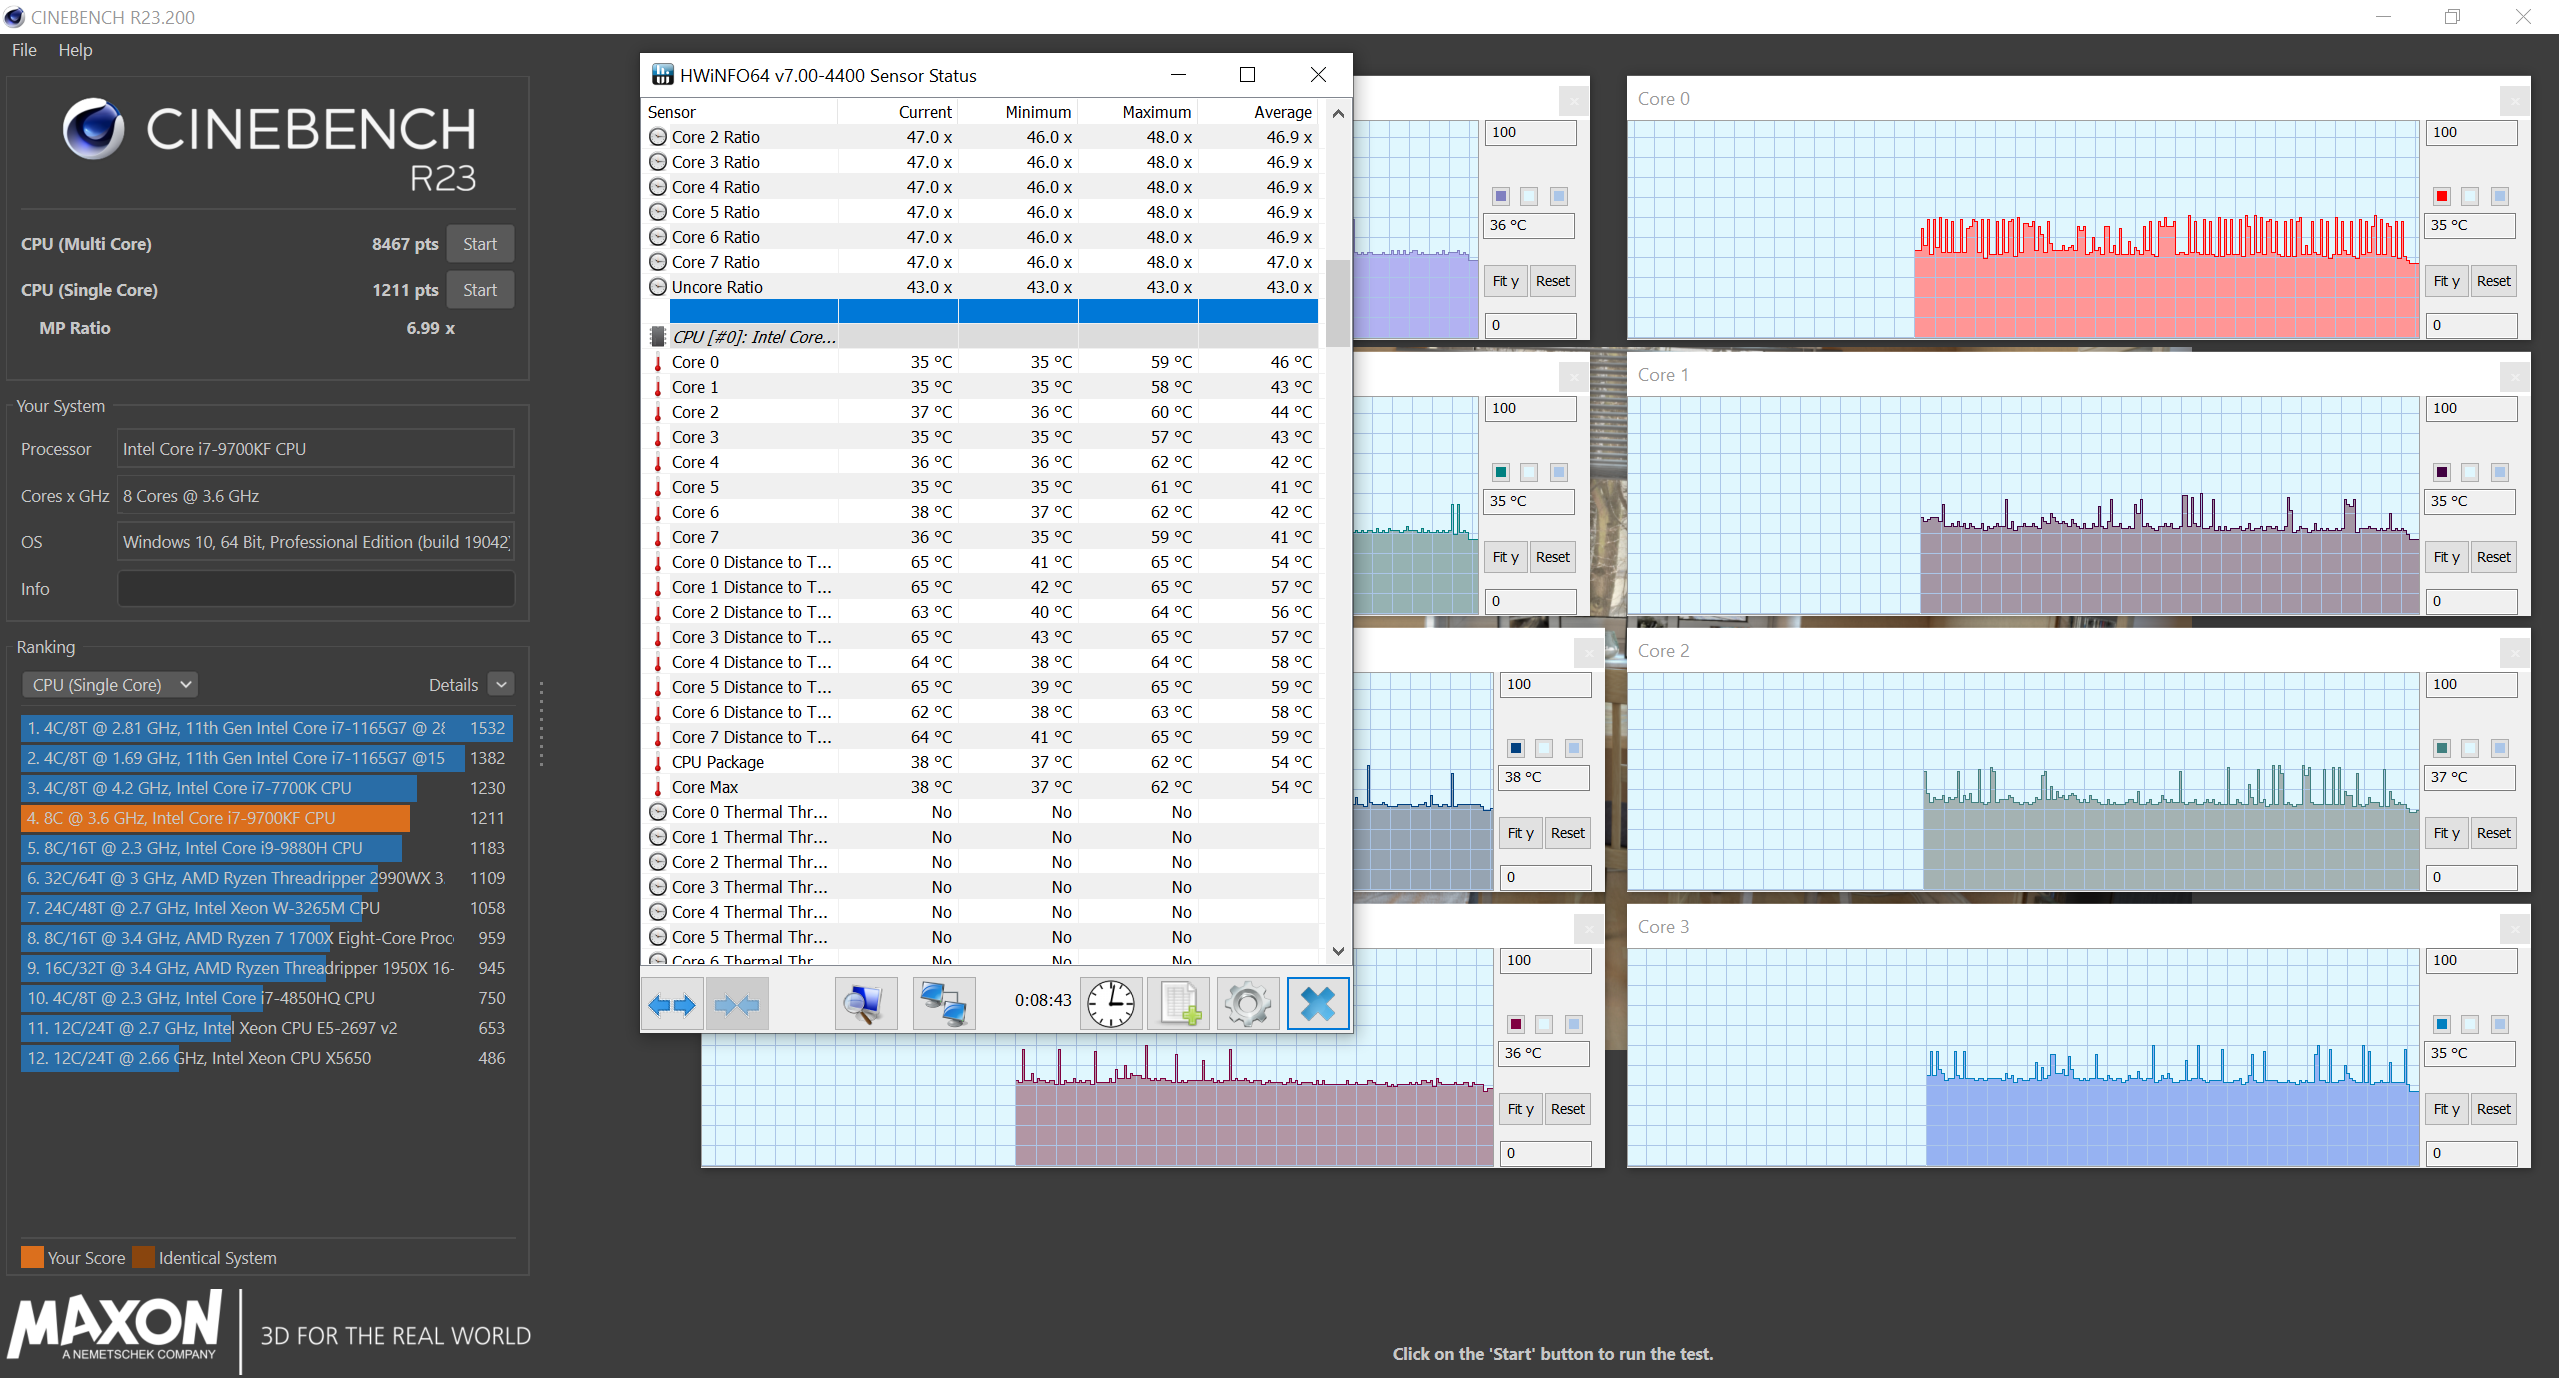Open the Help menu
Viewport: 2559px width, 1378px height.
[75, 50]
